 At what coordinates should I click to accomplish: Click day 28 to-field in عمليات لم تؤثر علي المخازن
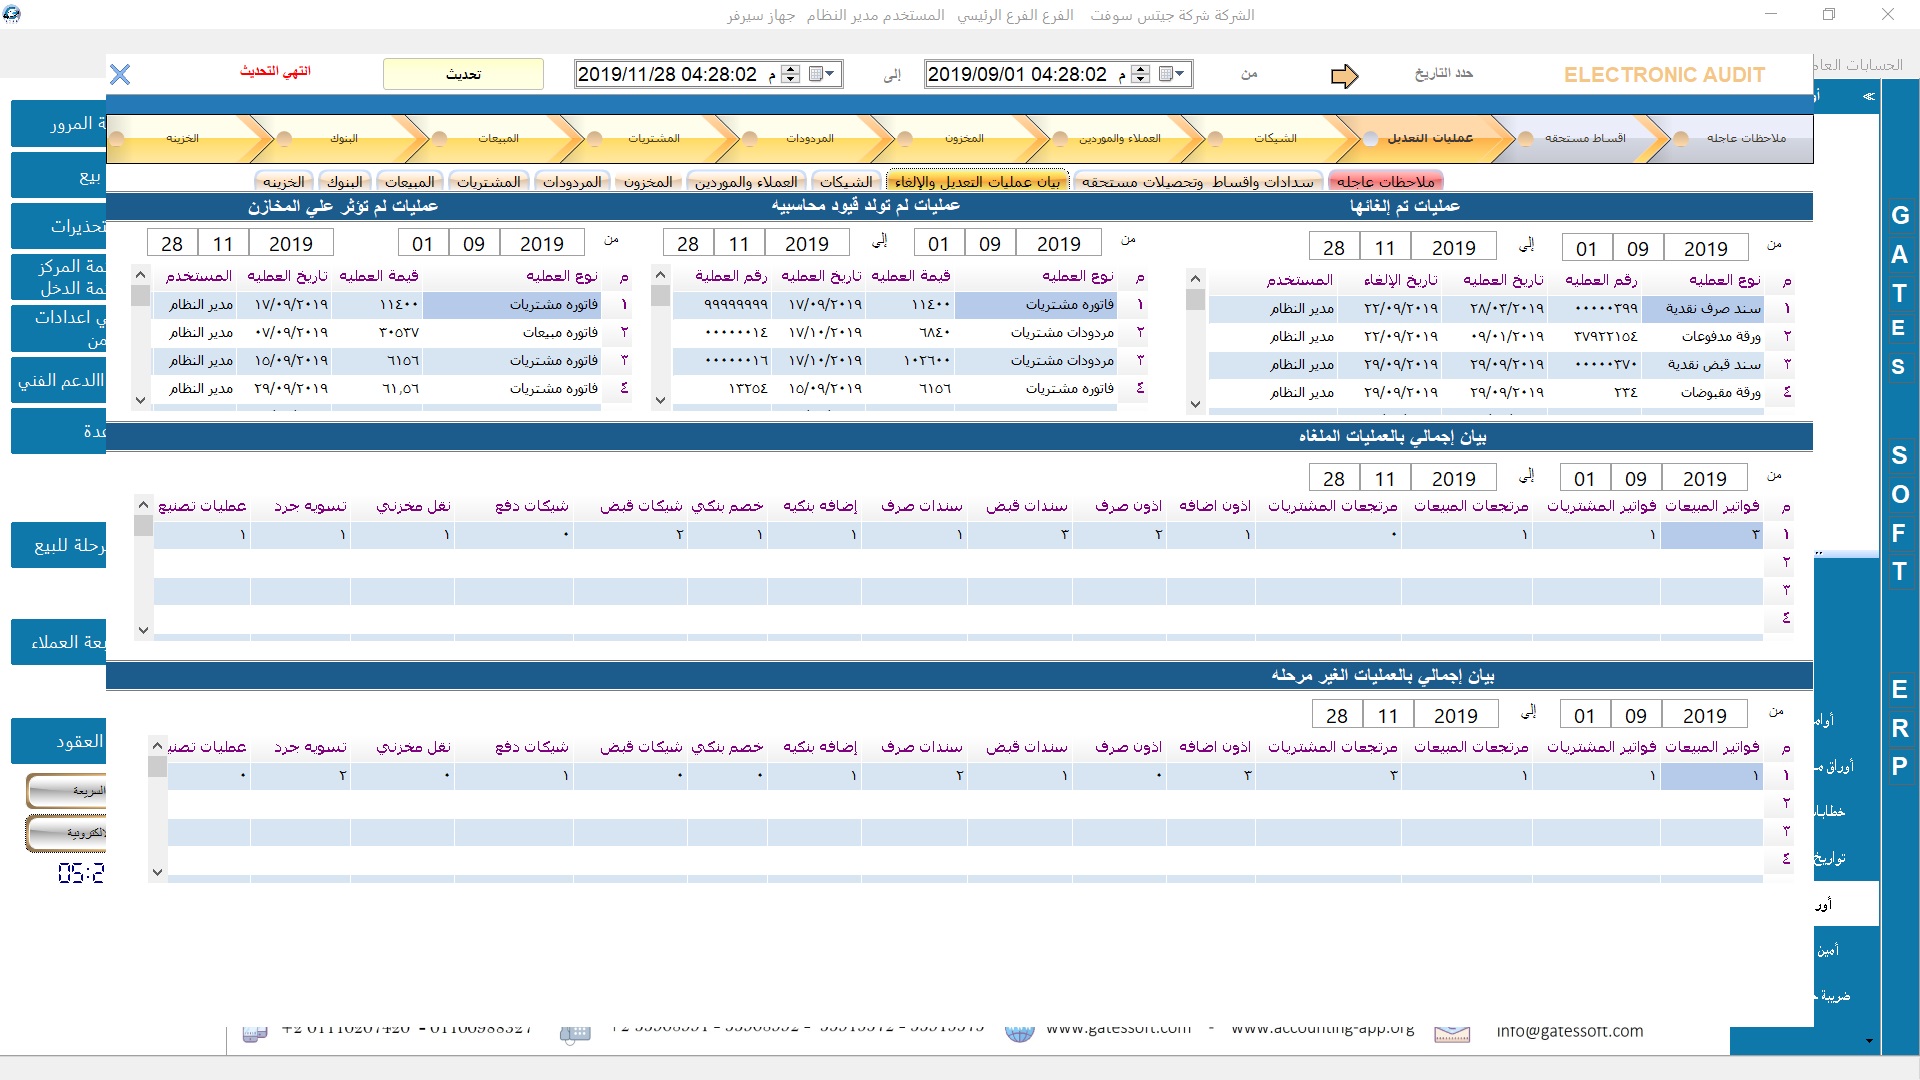tap(172, 244)
